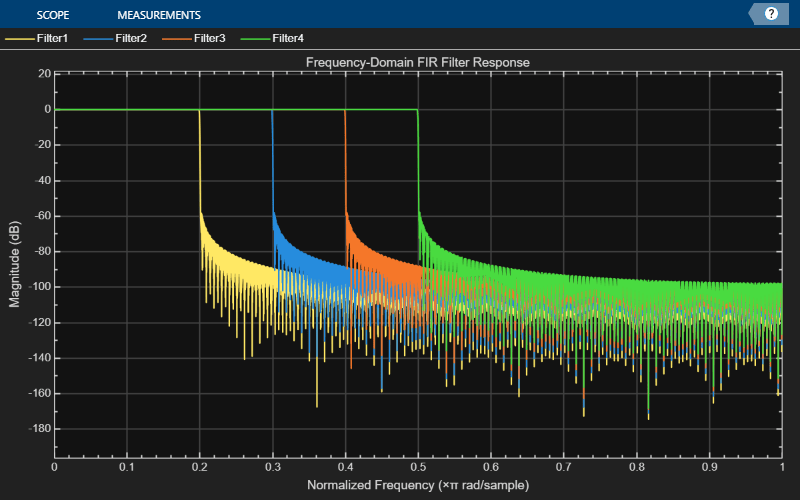Open the help question mark icon
Image resolution: width=800 pixels, height=500 pixels.
[x=771, y=14]
